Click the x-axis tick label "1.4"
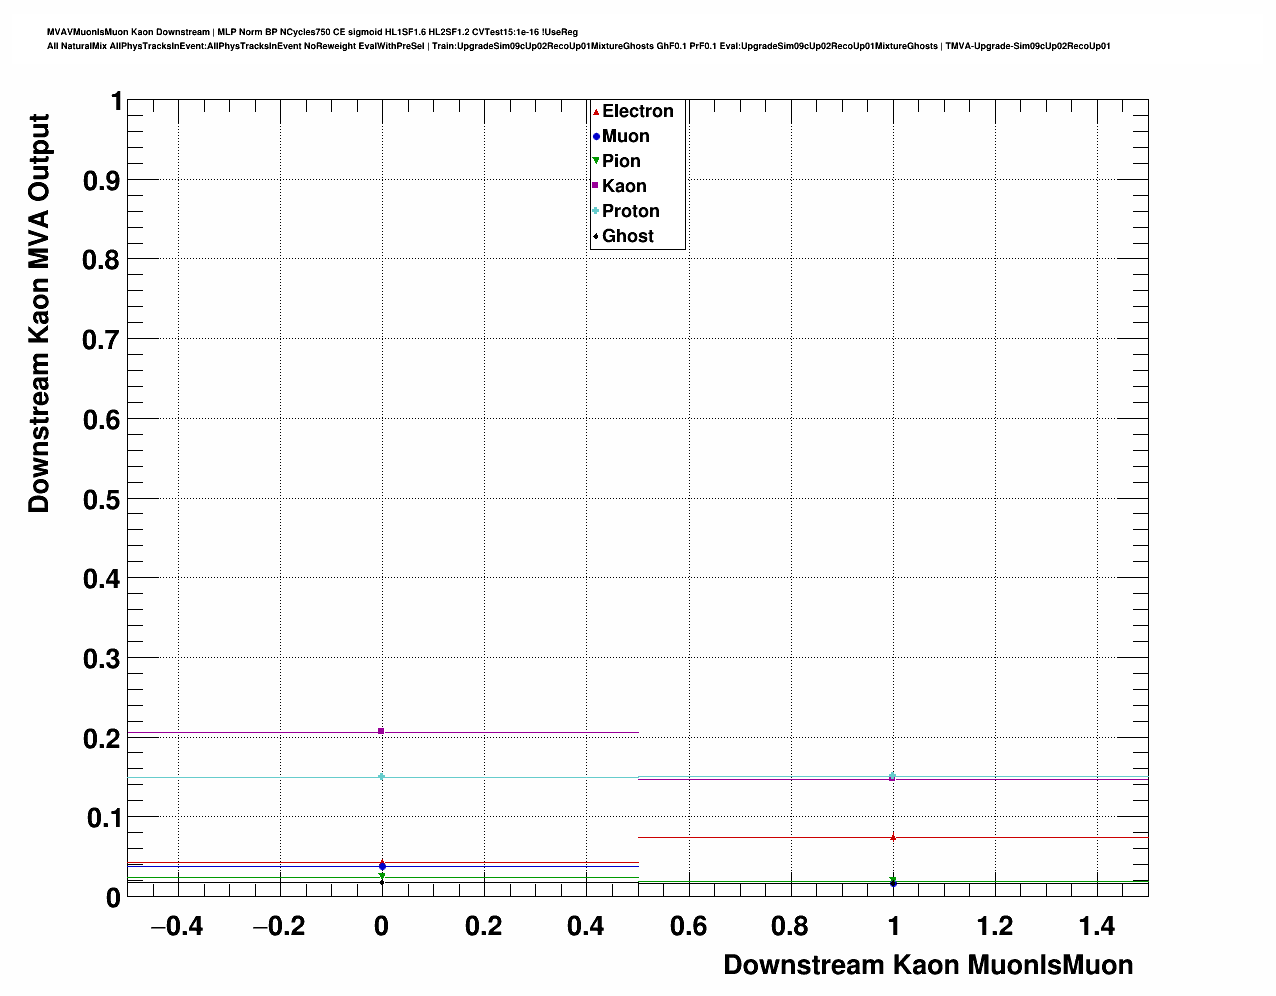1276x996 pixels. coord(1097,927)
